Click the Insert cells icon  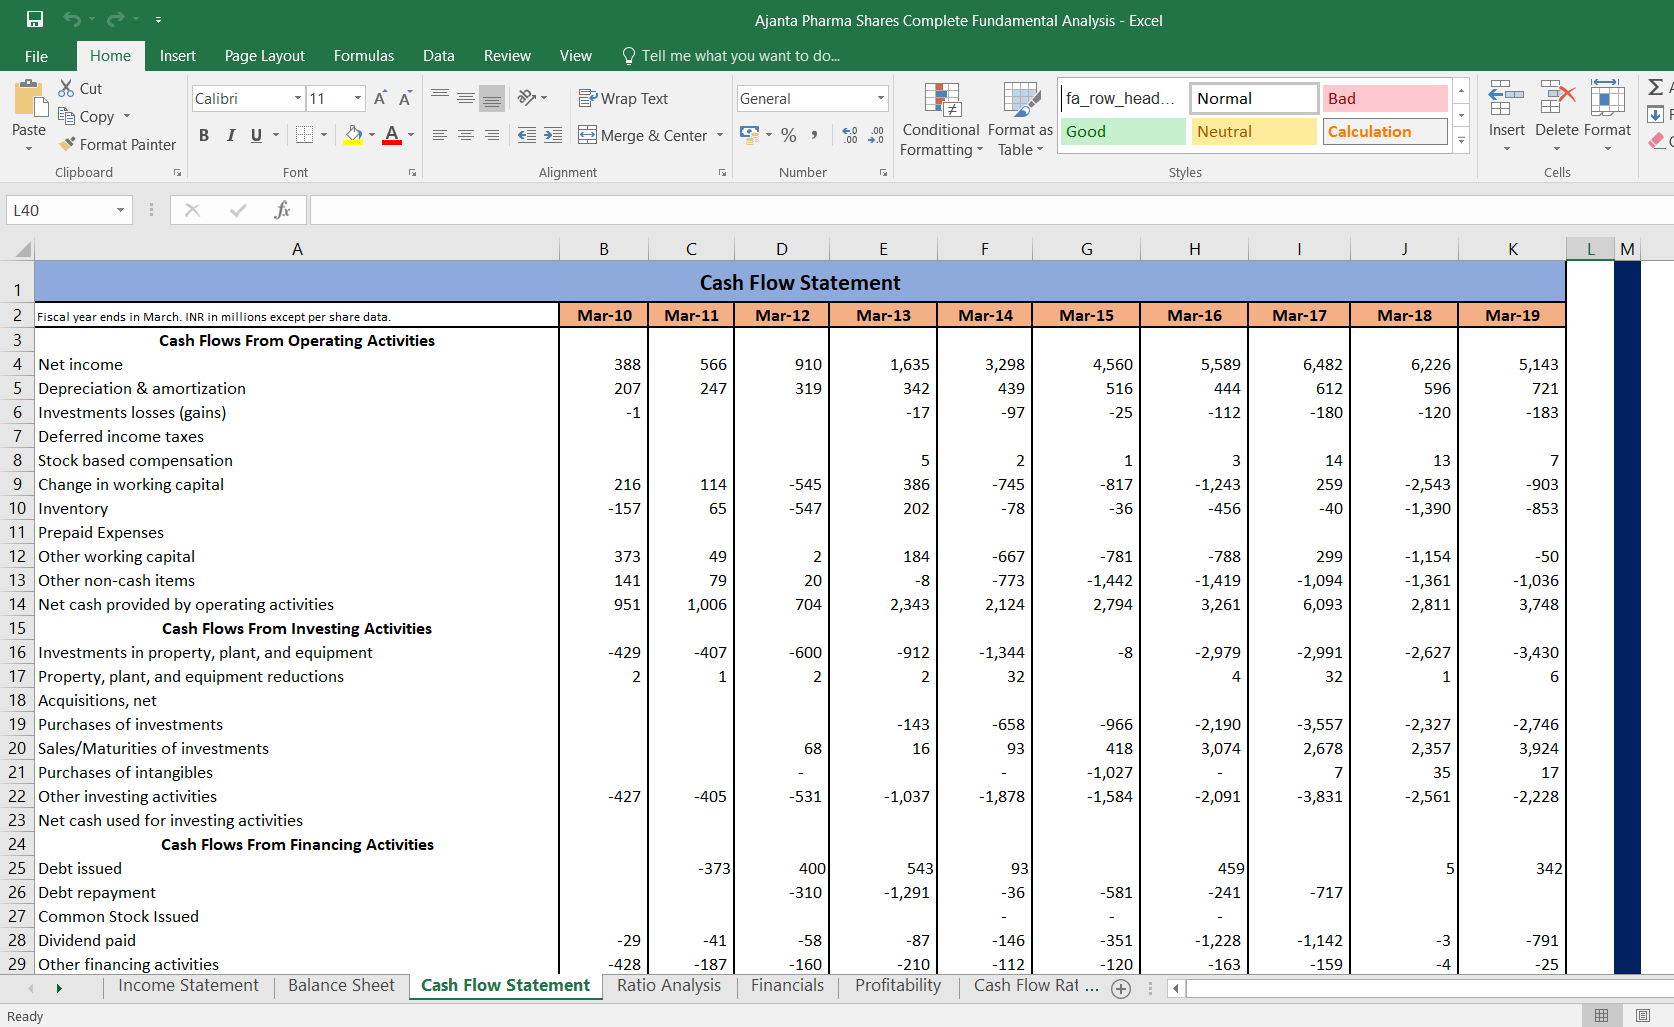pos(1506,99)
